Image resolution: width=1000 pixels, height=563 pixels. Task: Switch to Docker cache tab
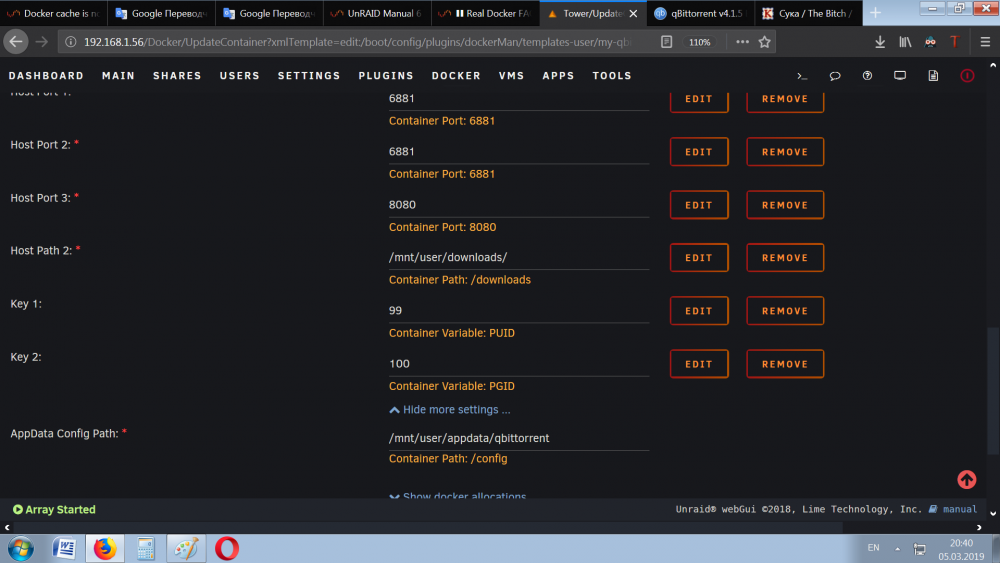pyautogui.click(x=54, y=13)
